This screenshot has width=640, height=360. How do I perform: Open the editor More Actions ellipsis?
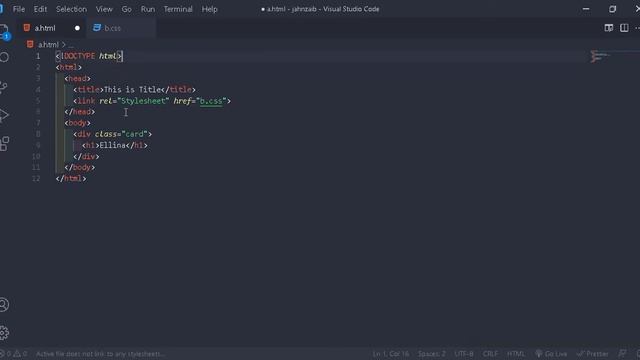click(637, 28)
